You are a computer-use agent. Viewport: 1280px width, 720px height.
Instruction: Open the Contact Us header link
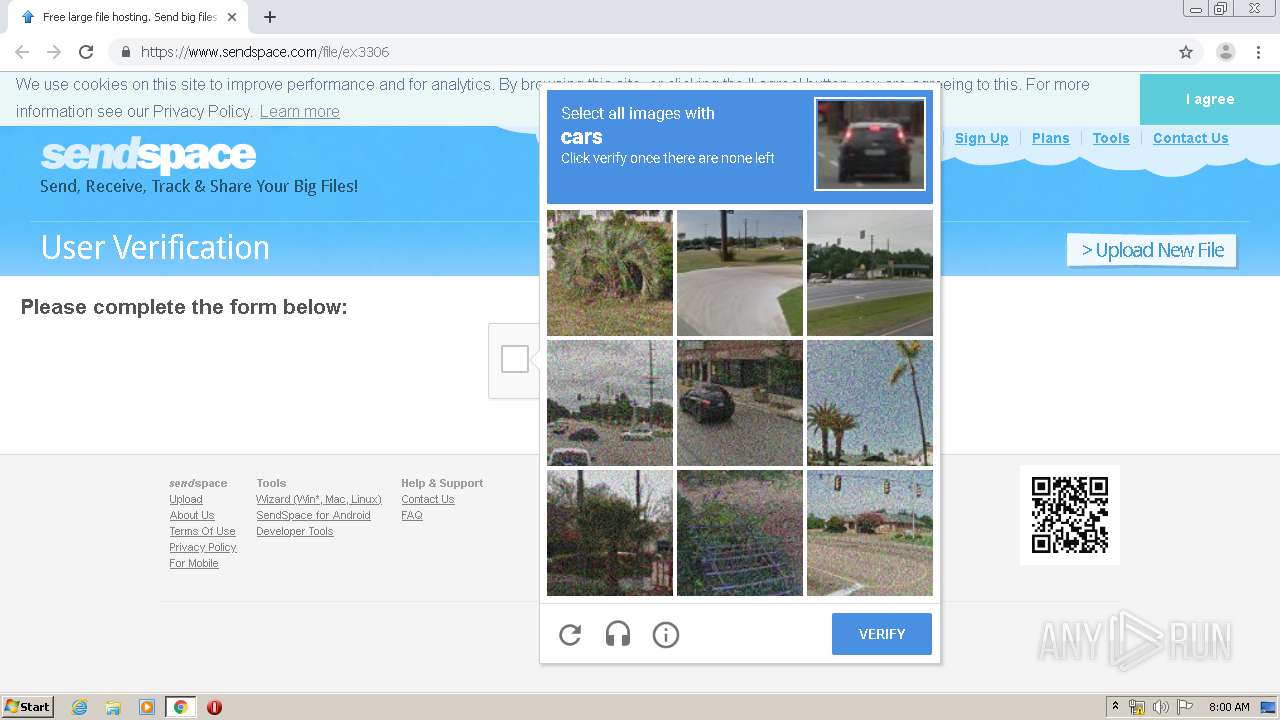tap(1190, 138)
